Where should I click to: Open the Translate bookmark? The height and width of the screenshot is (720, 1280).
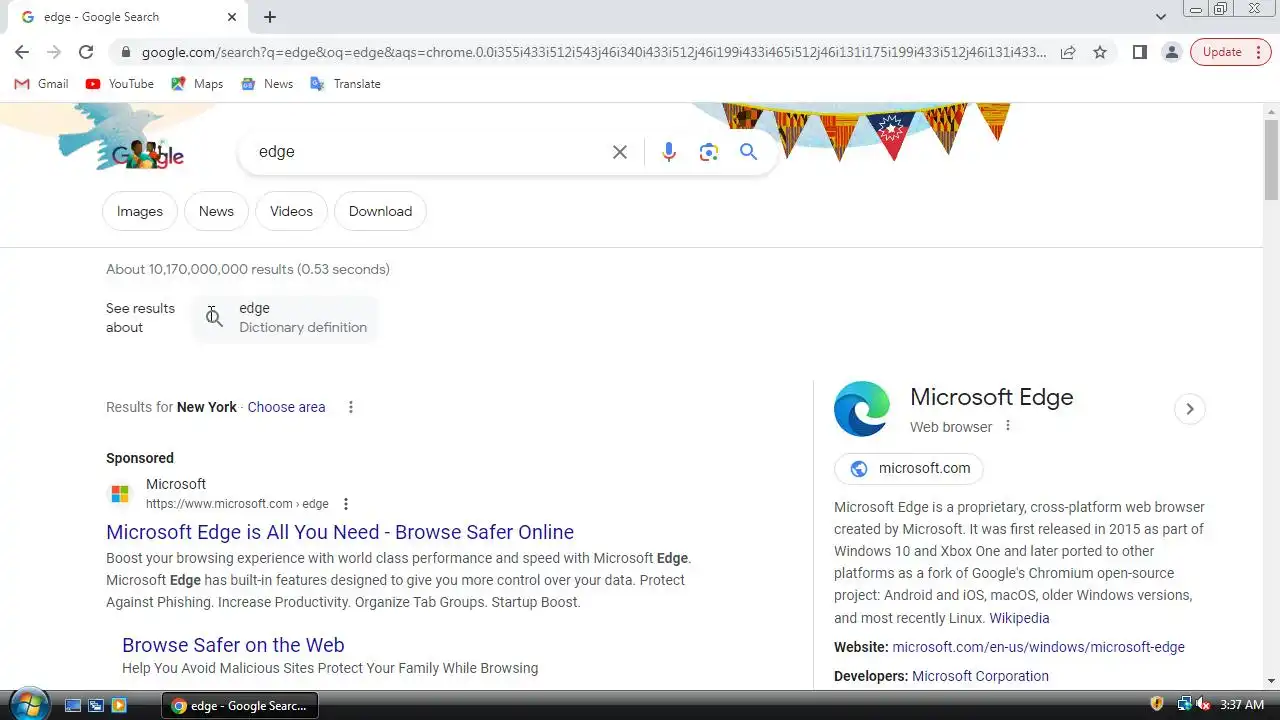[x=345, y=84]
